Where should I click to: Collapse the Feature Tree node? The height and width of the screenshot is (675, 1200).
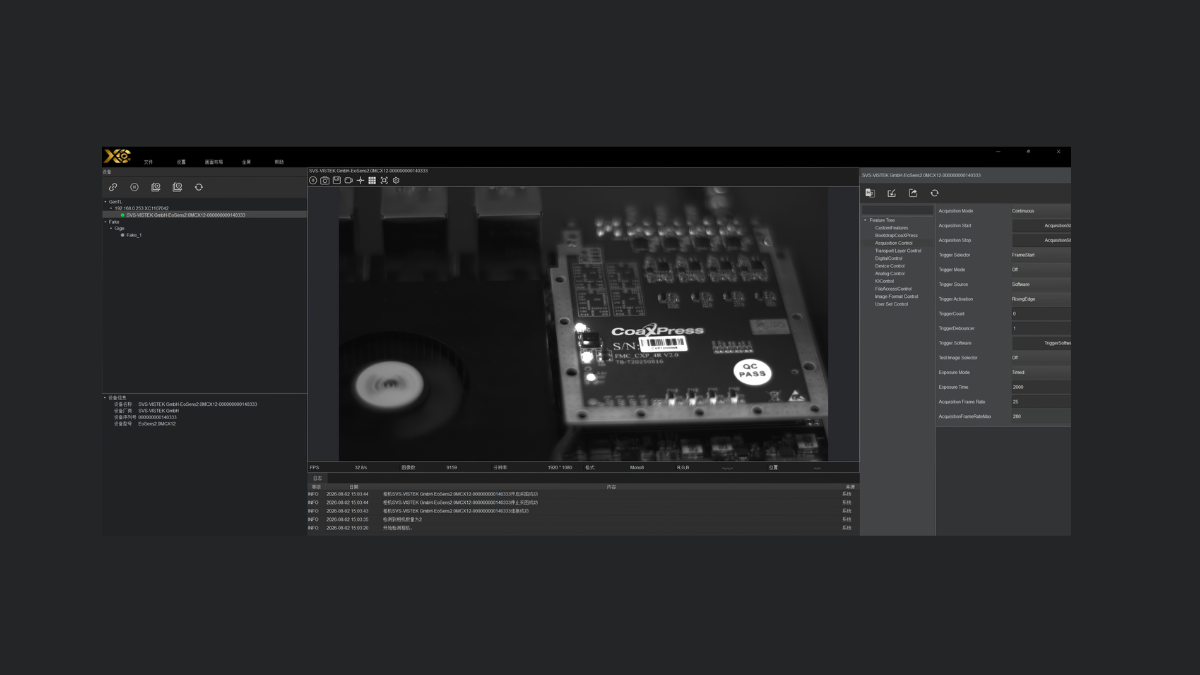[865, 220]
